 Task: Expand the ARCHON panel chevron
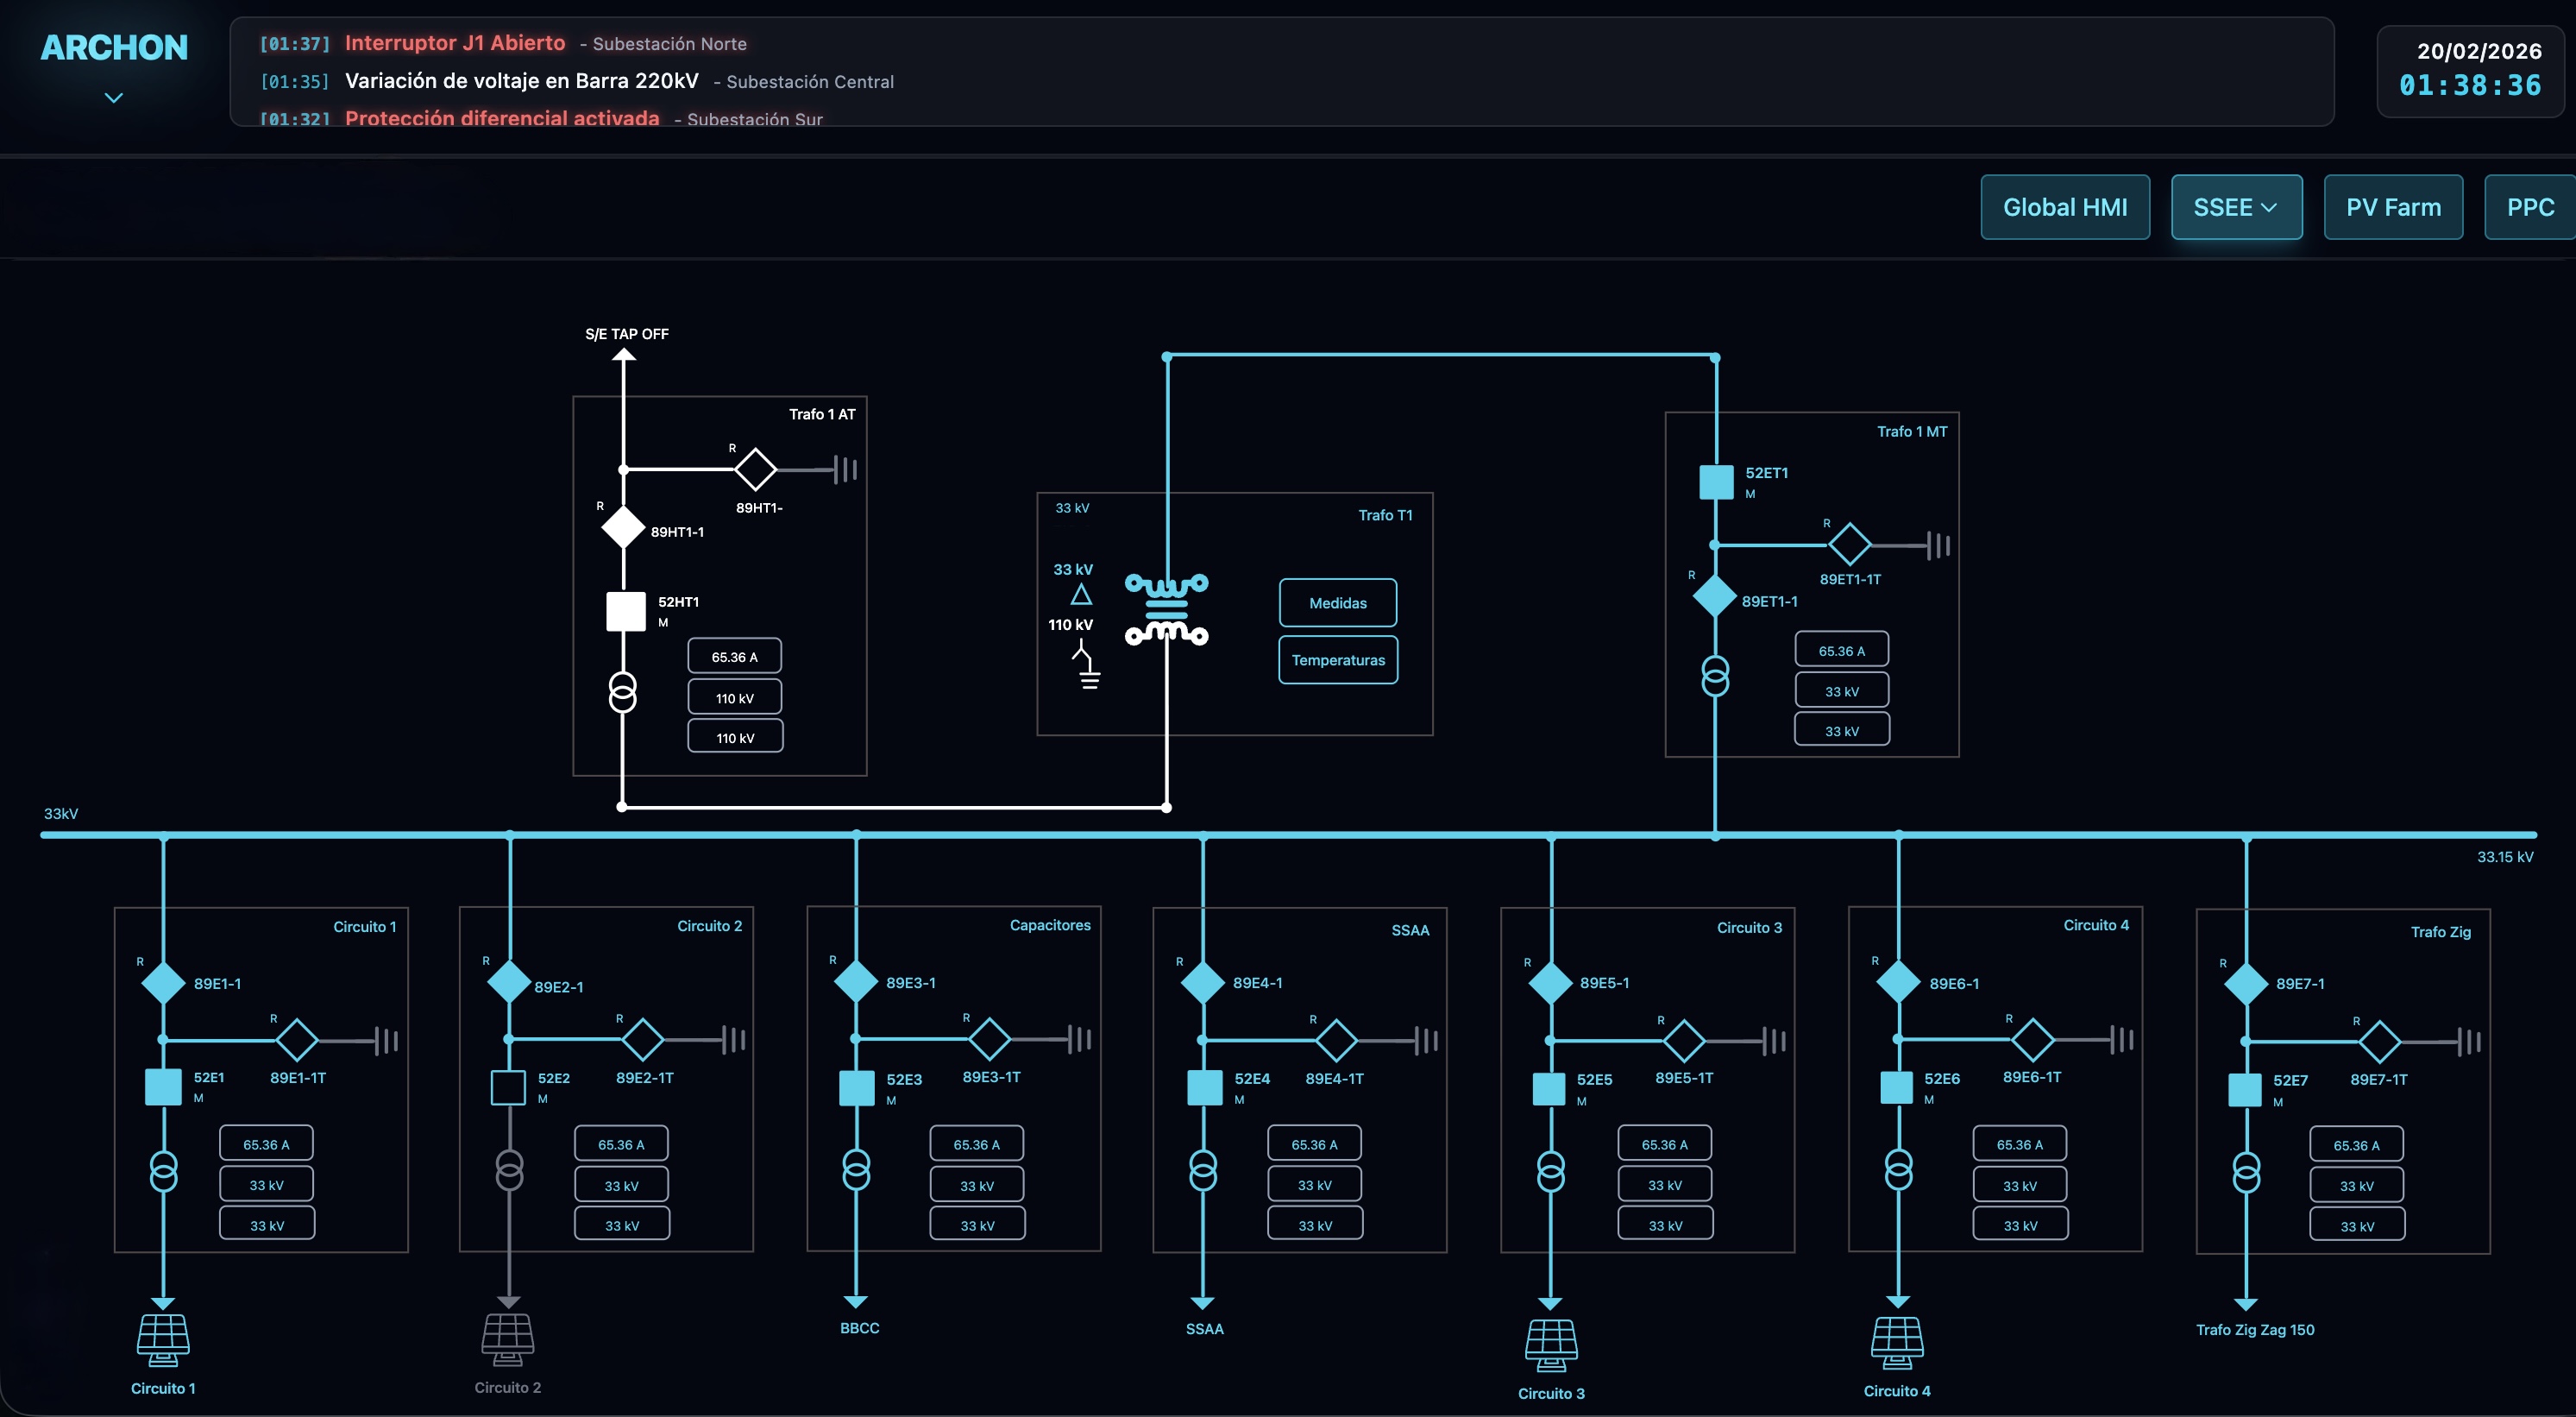pyautogui.click(x=113, y=97)
